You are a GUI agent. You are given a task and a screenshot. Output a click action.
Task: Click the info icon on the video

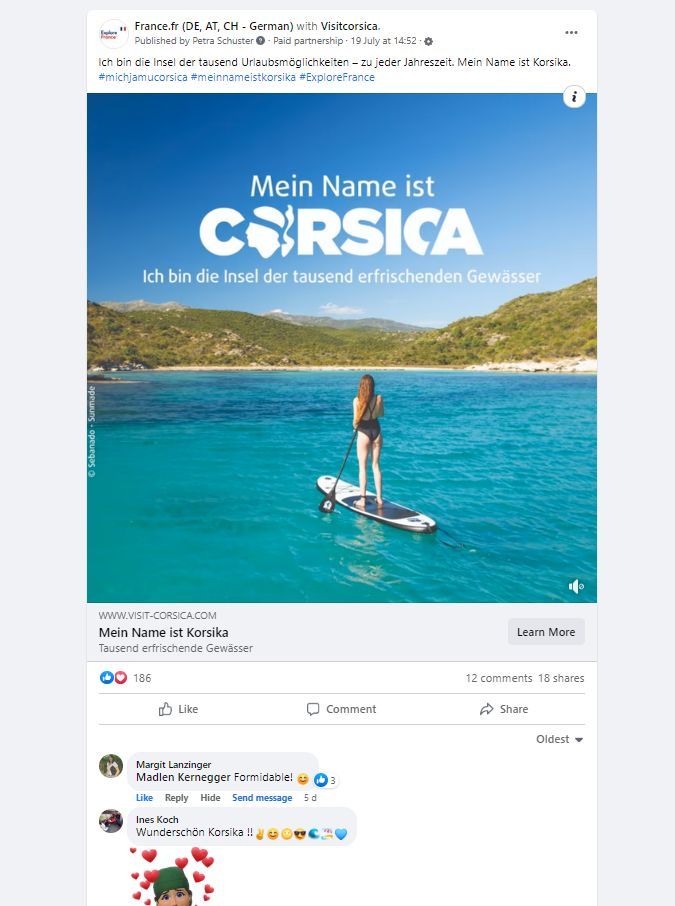pyautogui.click(x=574, y=97)
